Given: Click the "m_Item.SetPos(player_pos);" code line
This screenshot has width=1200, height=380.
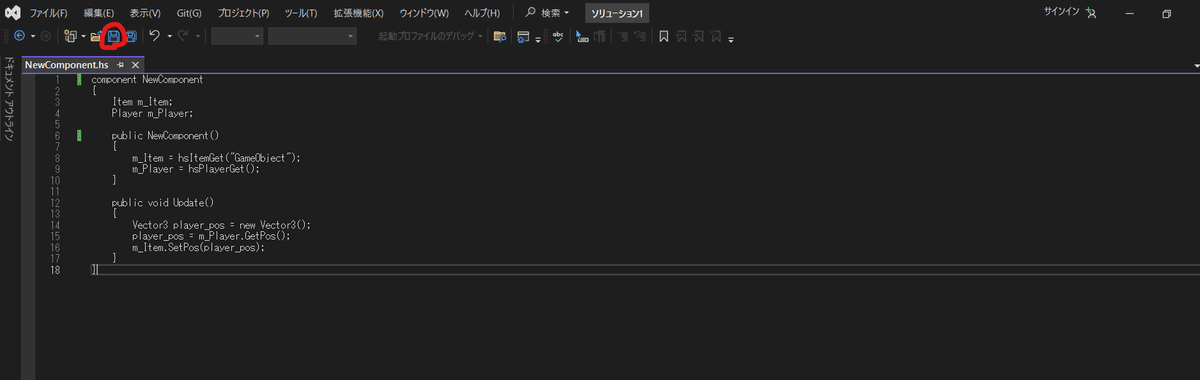Looking at the screenshot, I should pos(198,248).
